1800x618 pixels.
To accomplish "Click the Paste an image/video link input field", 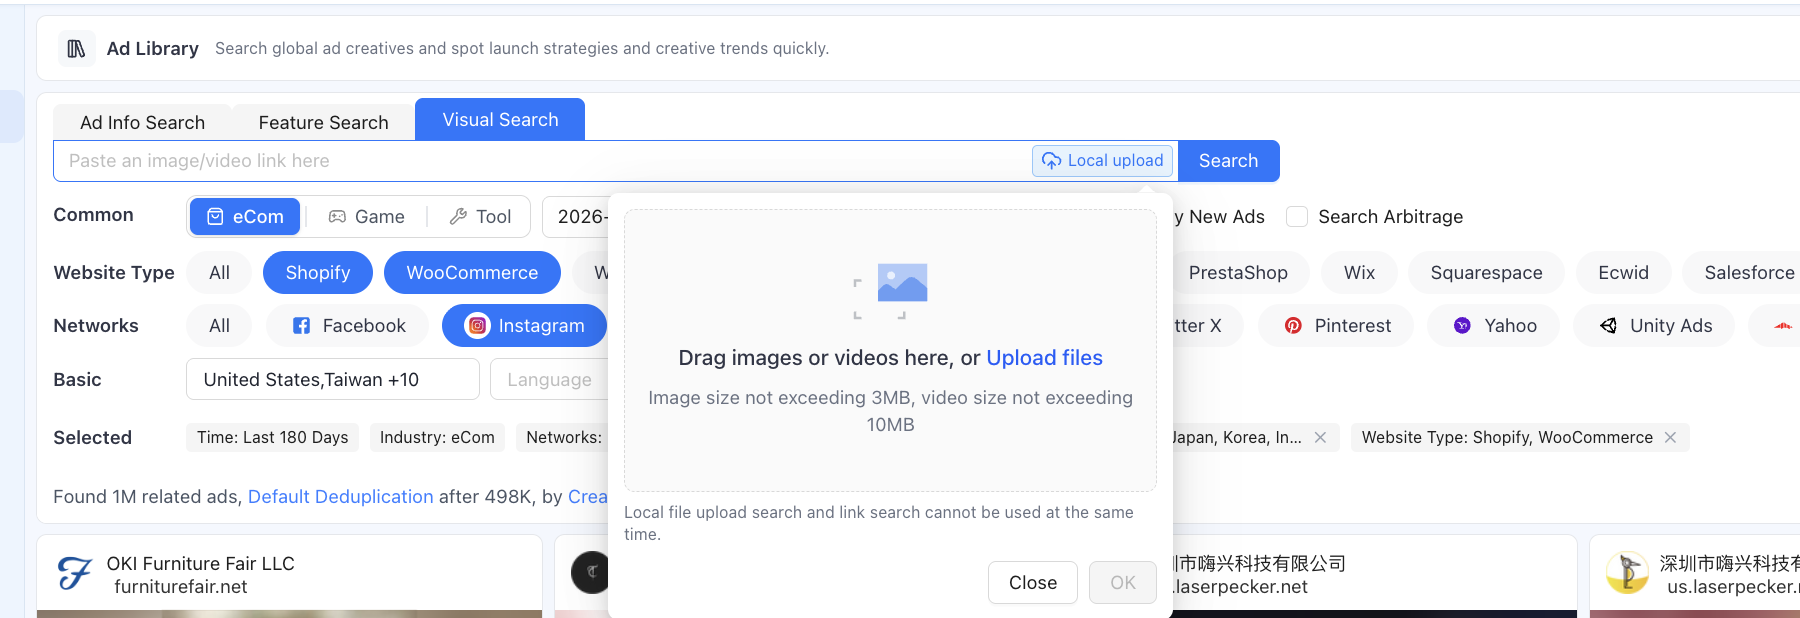I will 540,161.
